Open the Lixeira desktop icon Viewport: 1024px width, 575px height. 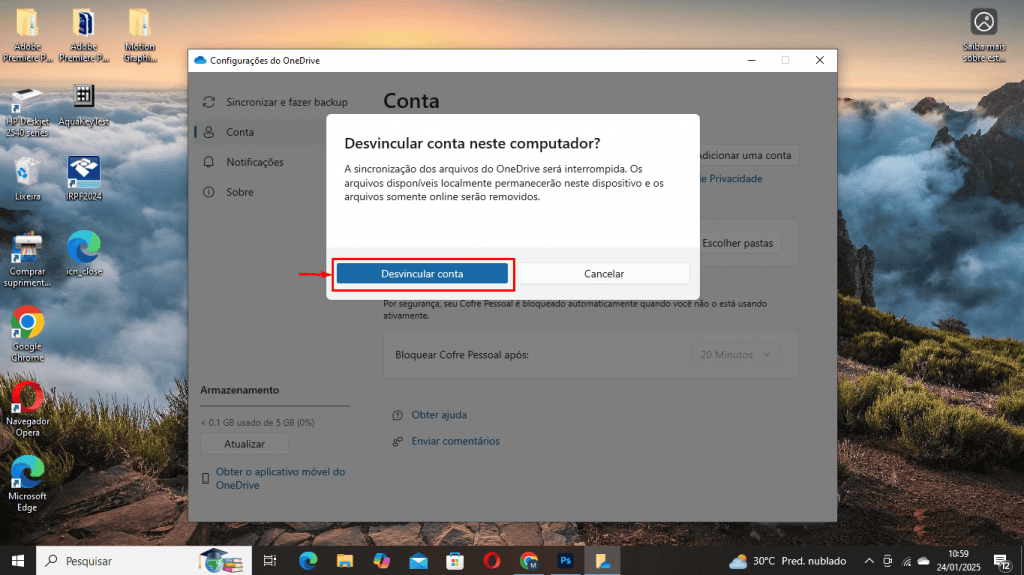[x=27, y=178]
